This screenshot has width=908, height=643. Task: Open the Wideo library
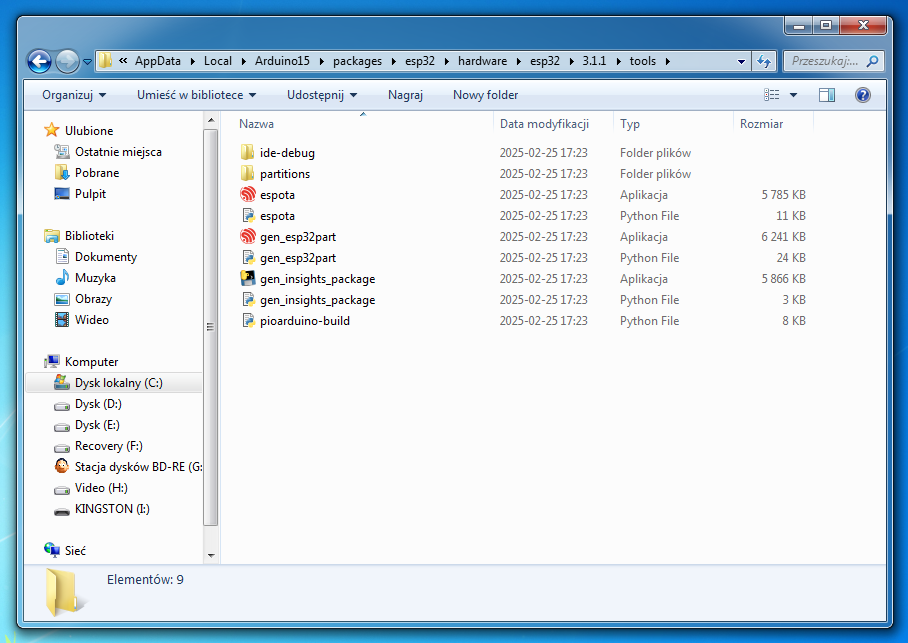click(91, 320)
